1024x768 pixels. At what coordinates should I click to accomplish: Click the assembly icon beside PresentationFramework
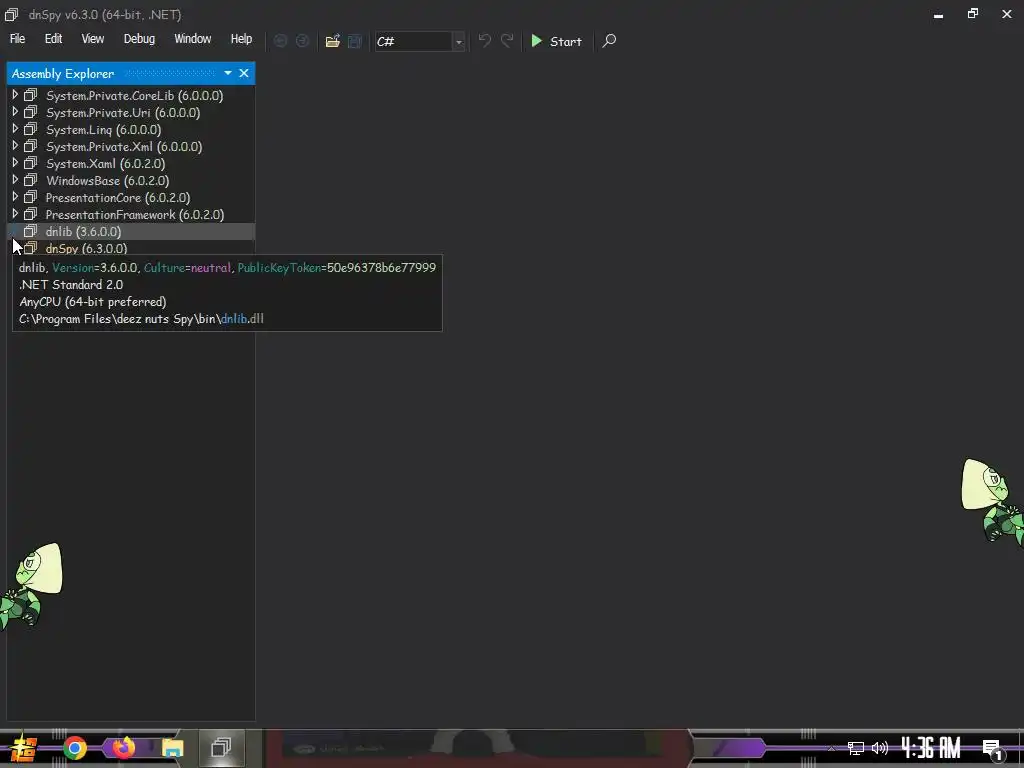click(31, 214)
